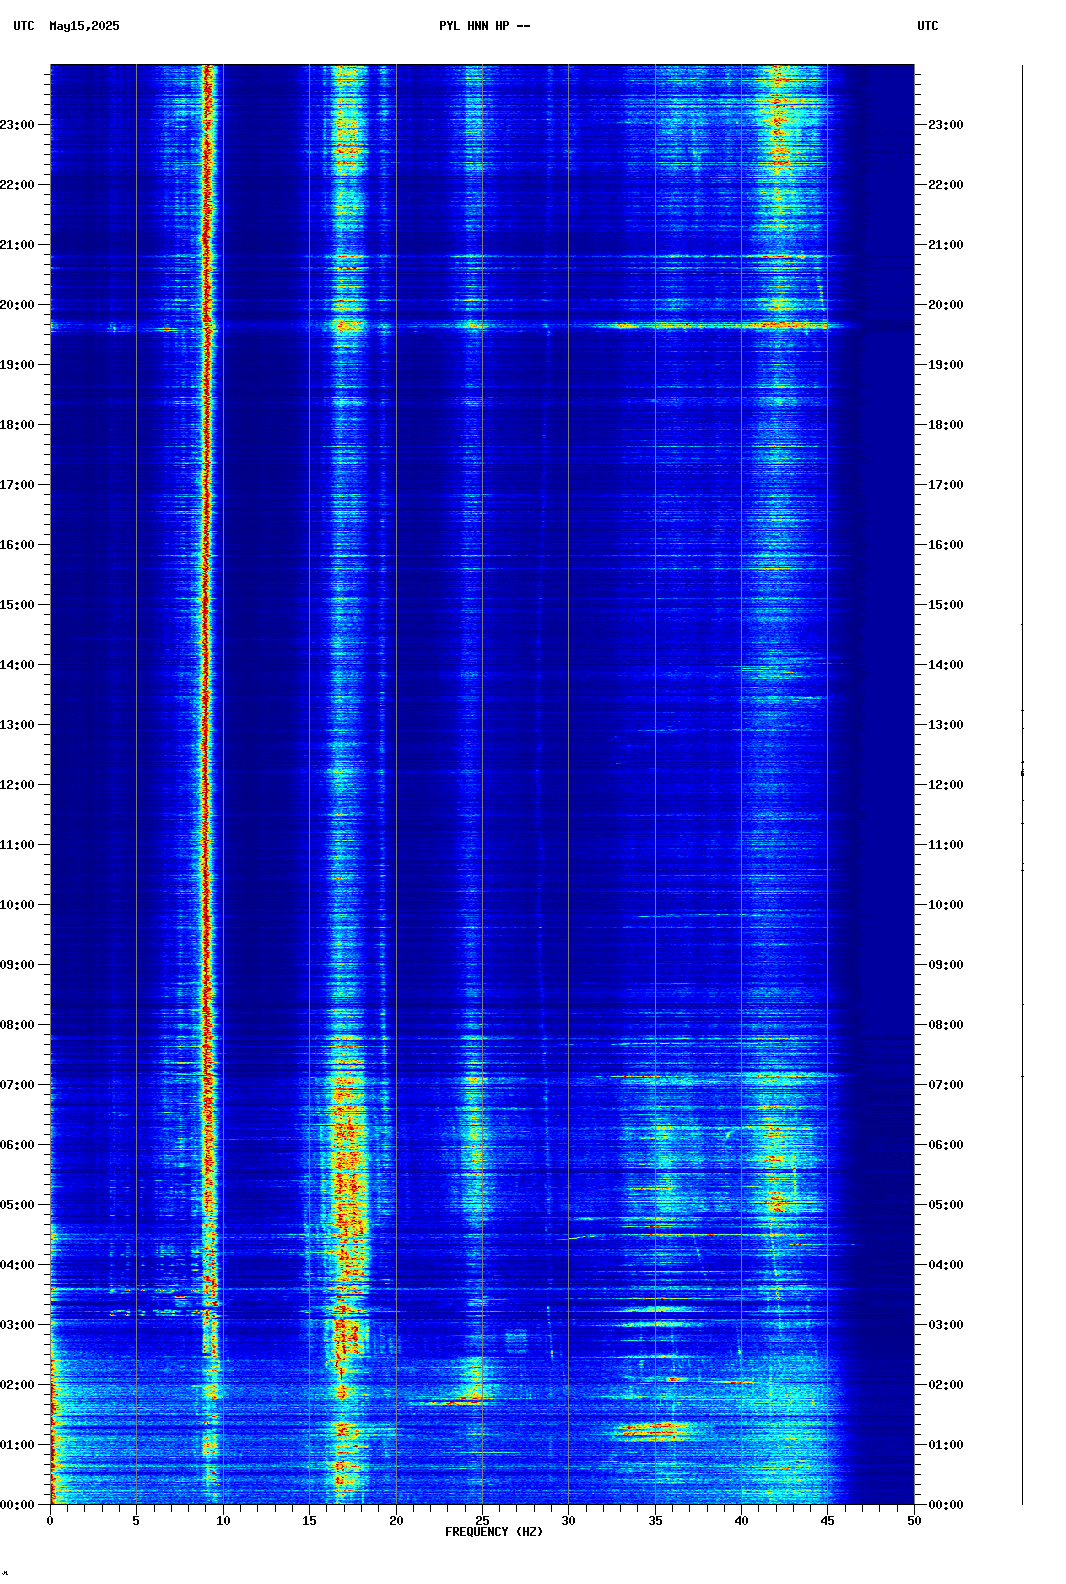Click '11:00' on the right time axis

click(x=946, y=845)
